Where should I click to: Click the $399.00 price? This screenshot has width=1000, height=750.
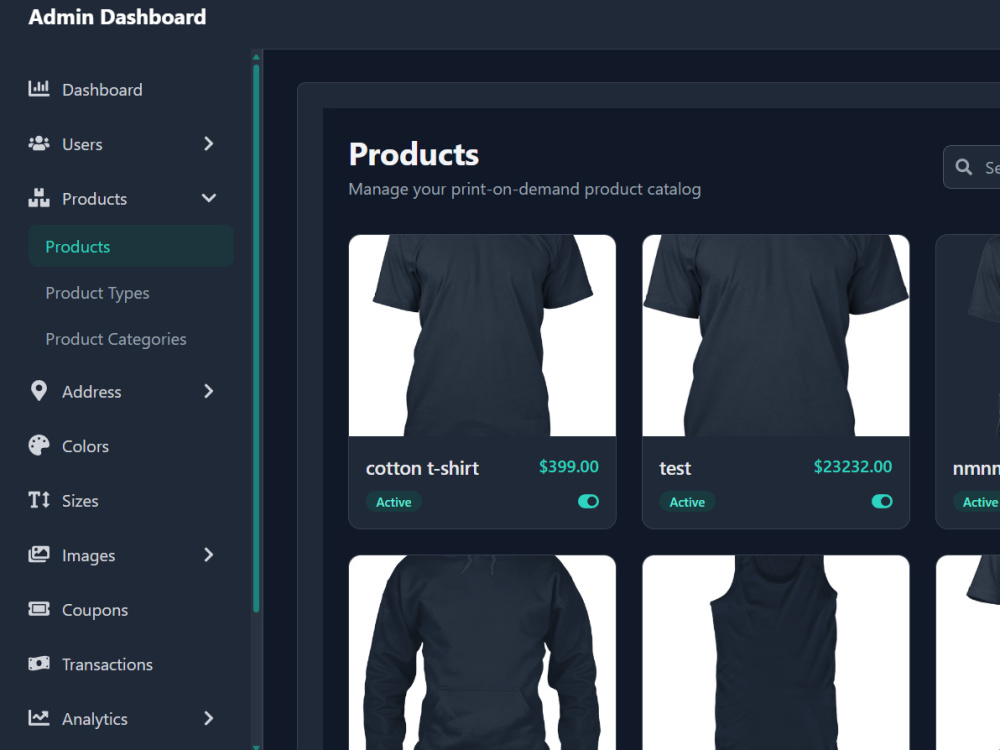(569, 466)
